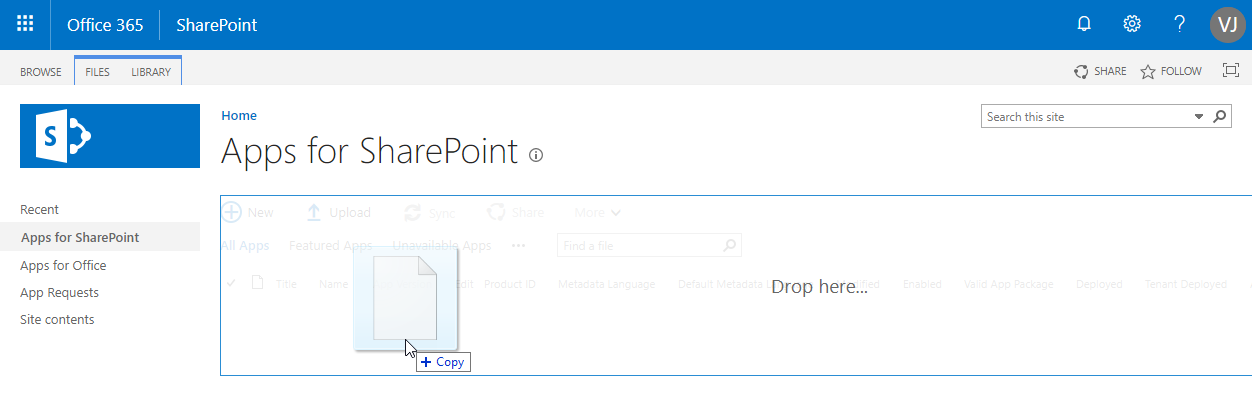Select the All Apps view
Image resolution: width=1252 pixels, height=412 pixels.
pos(245,245)
